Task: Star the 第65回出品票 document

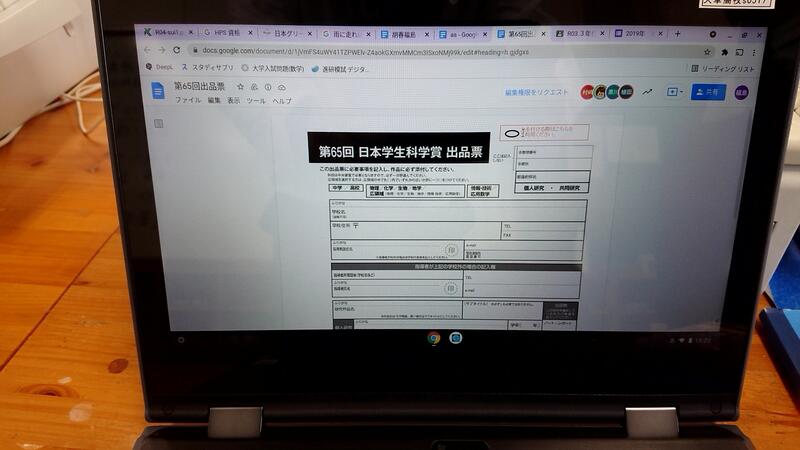Action: click(x=239, y=87)
